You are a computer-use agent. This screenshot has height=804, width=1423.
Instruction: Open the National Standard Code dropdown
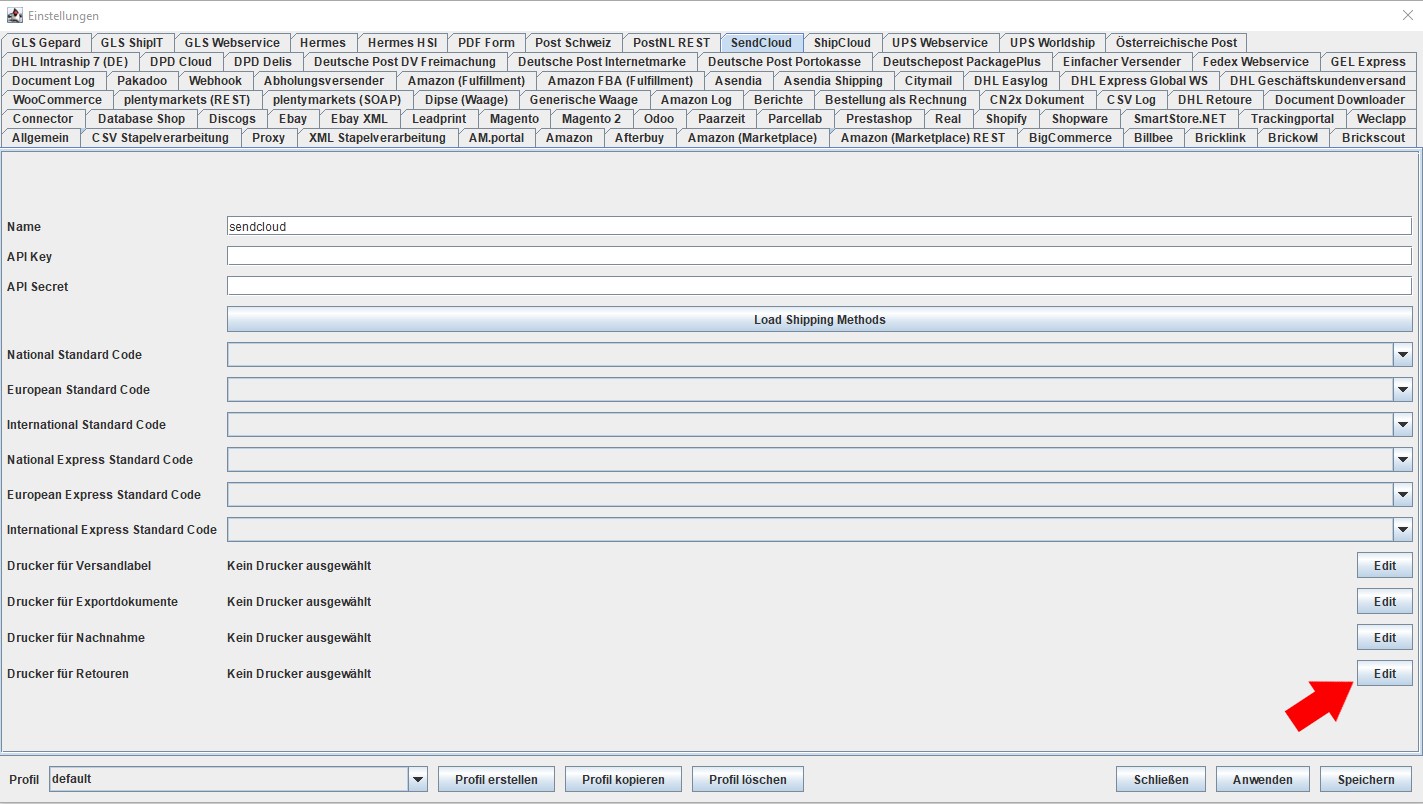[1403, 355]
